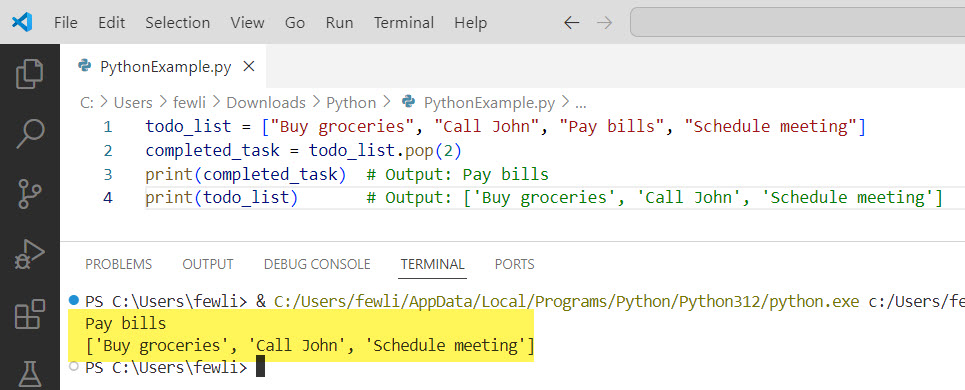Click the python.exe path in terminal command
This screenshot has height=390, width=965.
[x=566, y=301]
